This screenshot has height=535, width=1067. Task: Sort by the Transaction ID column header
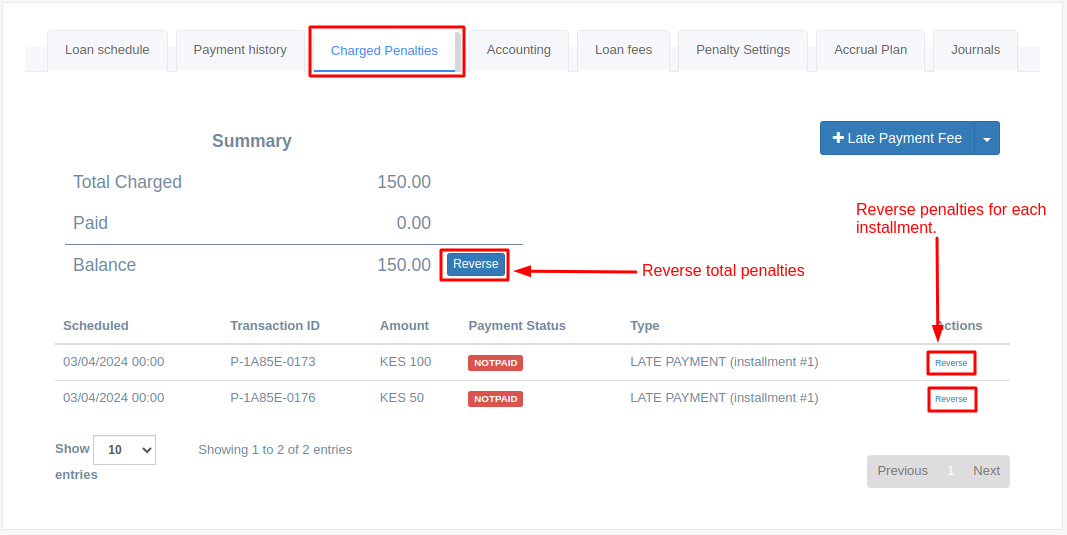click(275, 326)
